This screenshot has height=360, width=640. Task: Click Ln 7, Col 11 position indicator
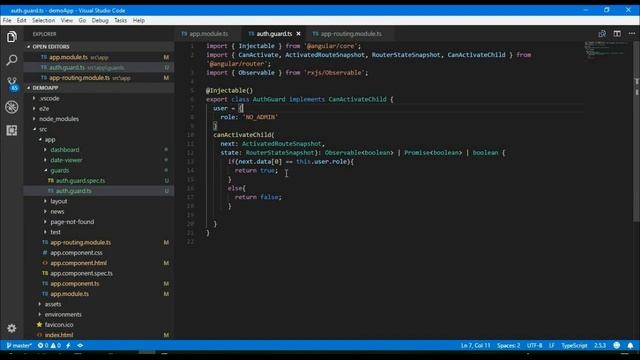pos(476,345)
